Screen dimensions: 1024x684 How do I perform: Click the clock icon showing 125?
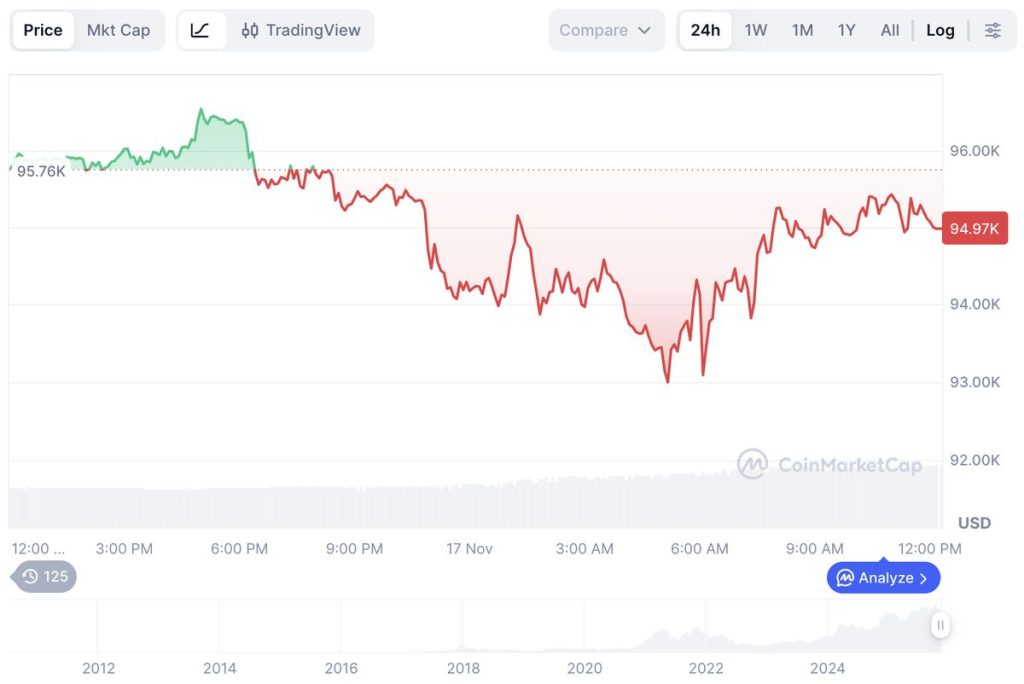pos(44,577)
